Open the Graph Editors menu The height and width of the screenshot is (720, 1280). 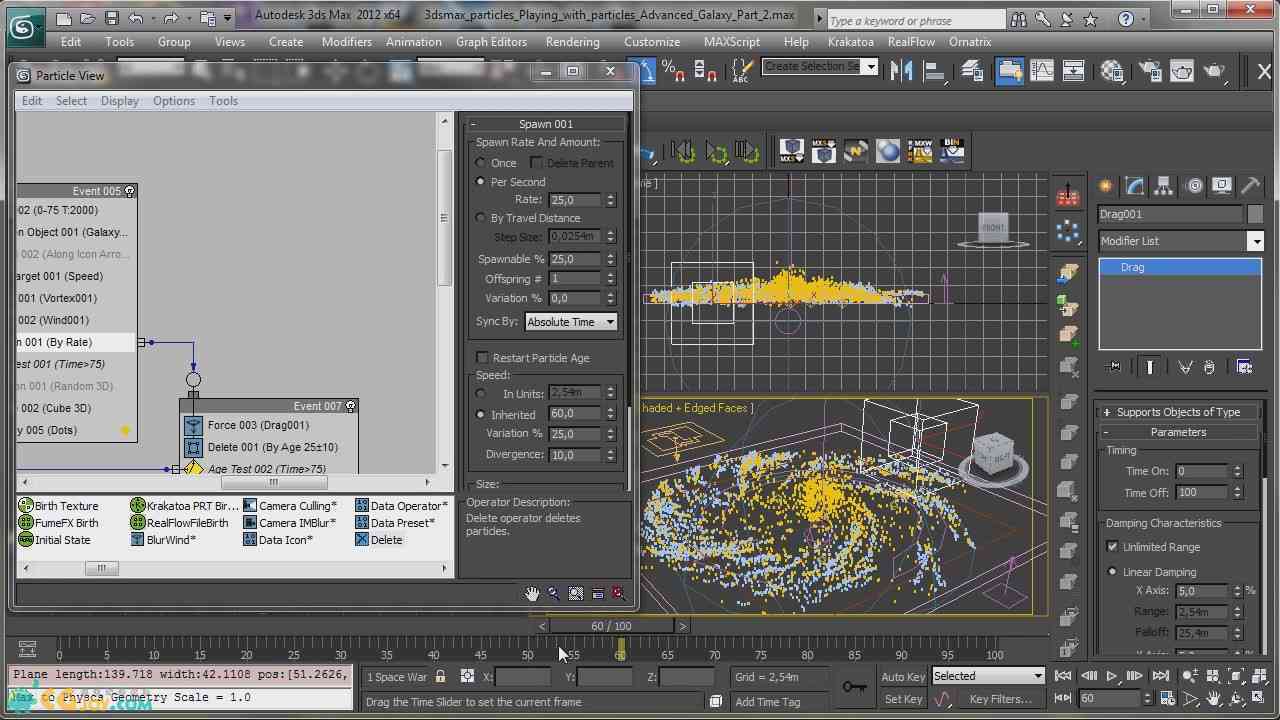[491, 42]
